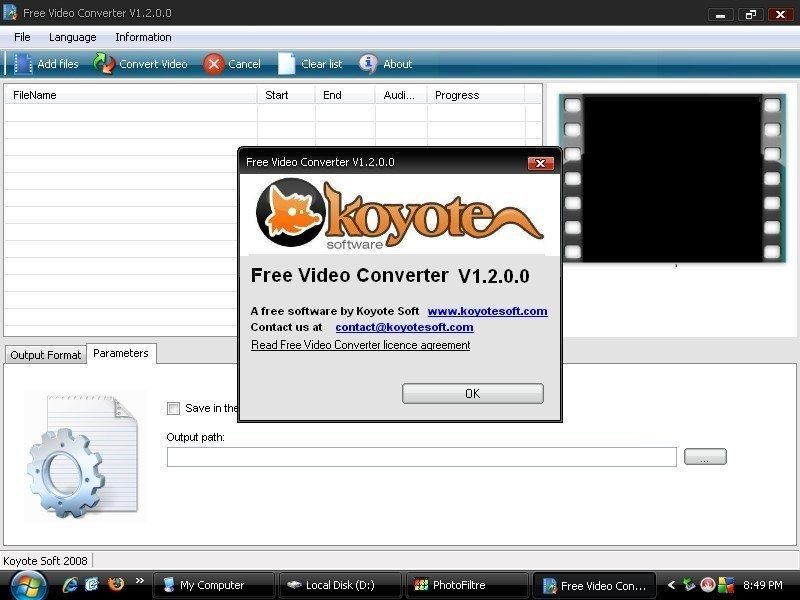The image size is (800, 600).
Task: Collapse hidden icons with the tray chevron
Action: [672, 585]
